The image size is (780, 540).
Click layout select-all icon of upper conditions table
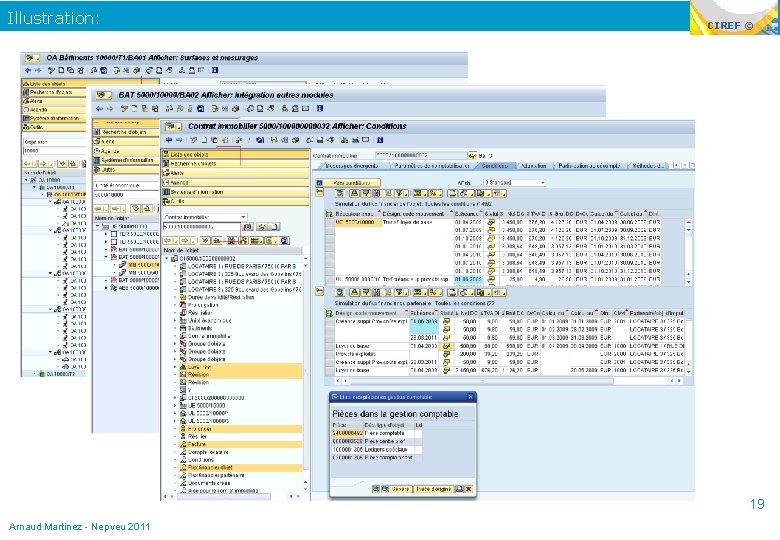pyautogui.click(x=329, y=214)
